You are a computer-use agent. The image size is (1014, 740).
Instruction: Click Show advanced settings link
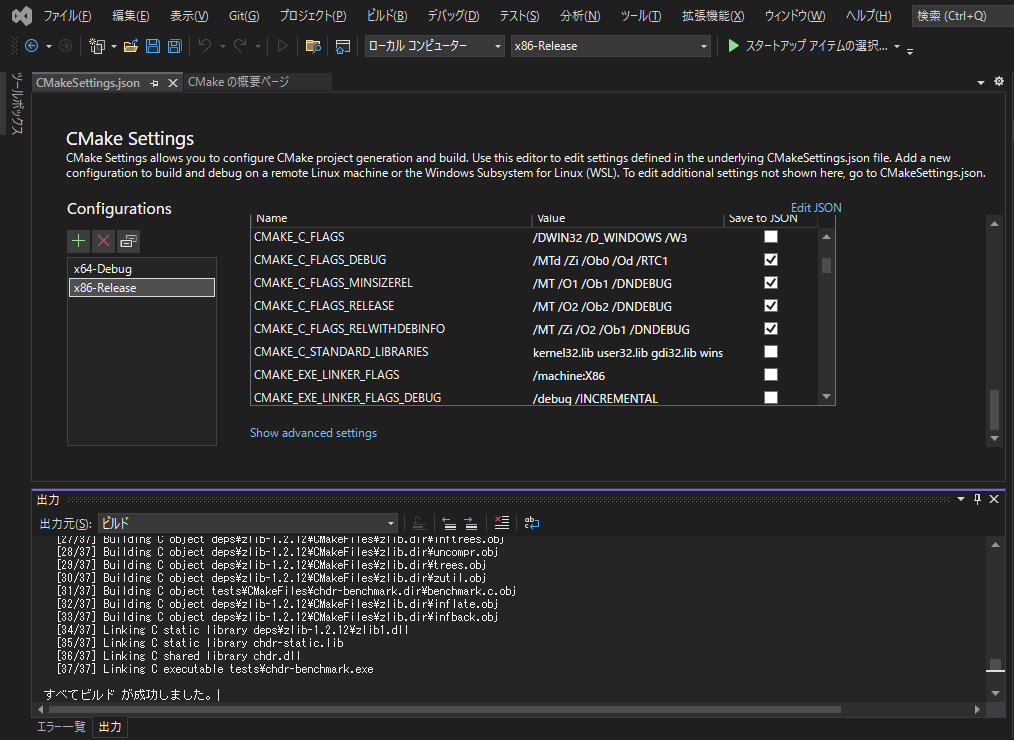[x=313, y=433]
